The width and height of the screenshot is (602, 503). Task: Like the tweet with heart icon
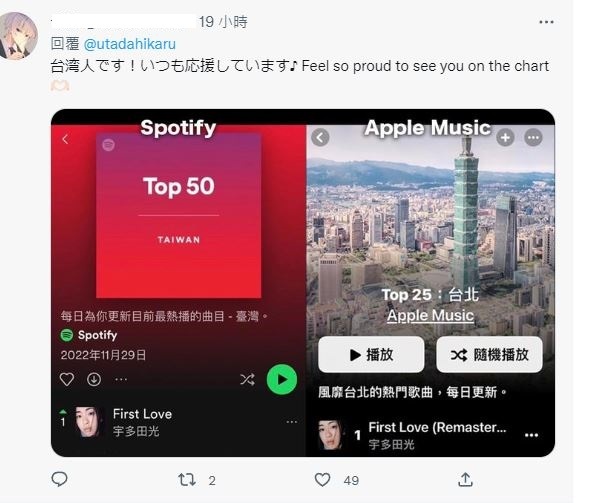pyautogui.click(x=322, y=480)
